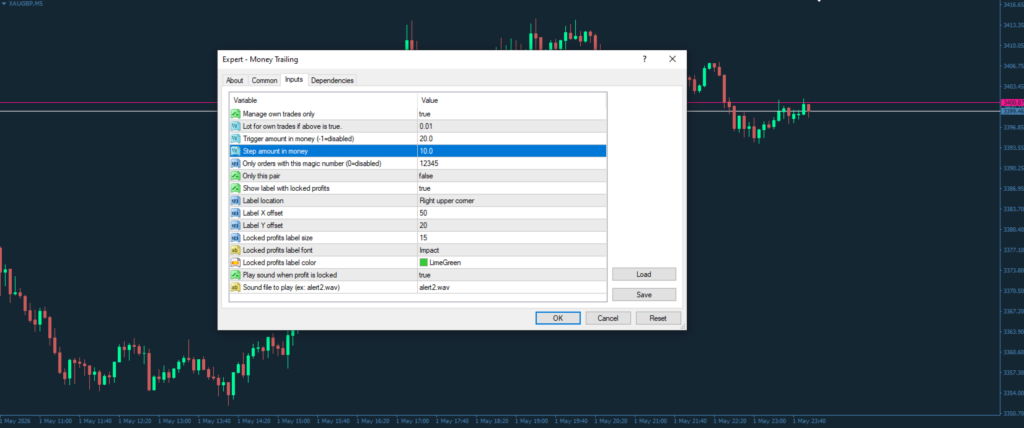This screenshot has height=428, width=1024.
Task: Click the Cancel button
Action: 608,318
